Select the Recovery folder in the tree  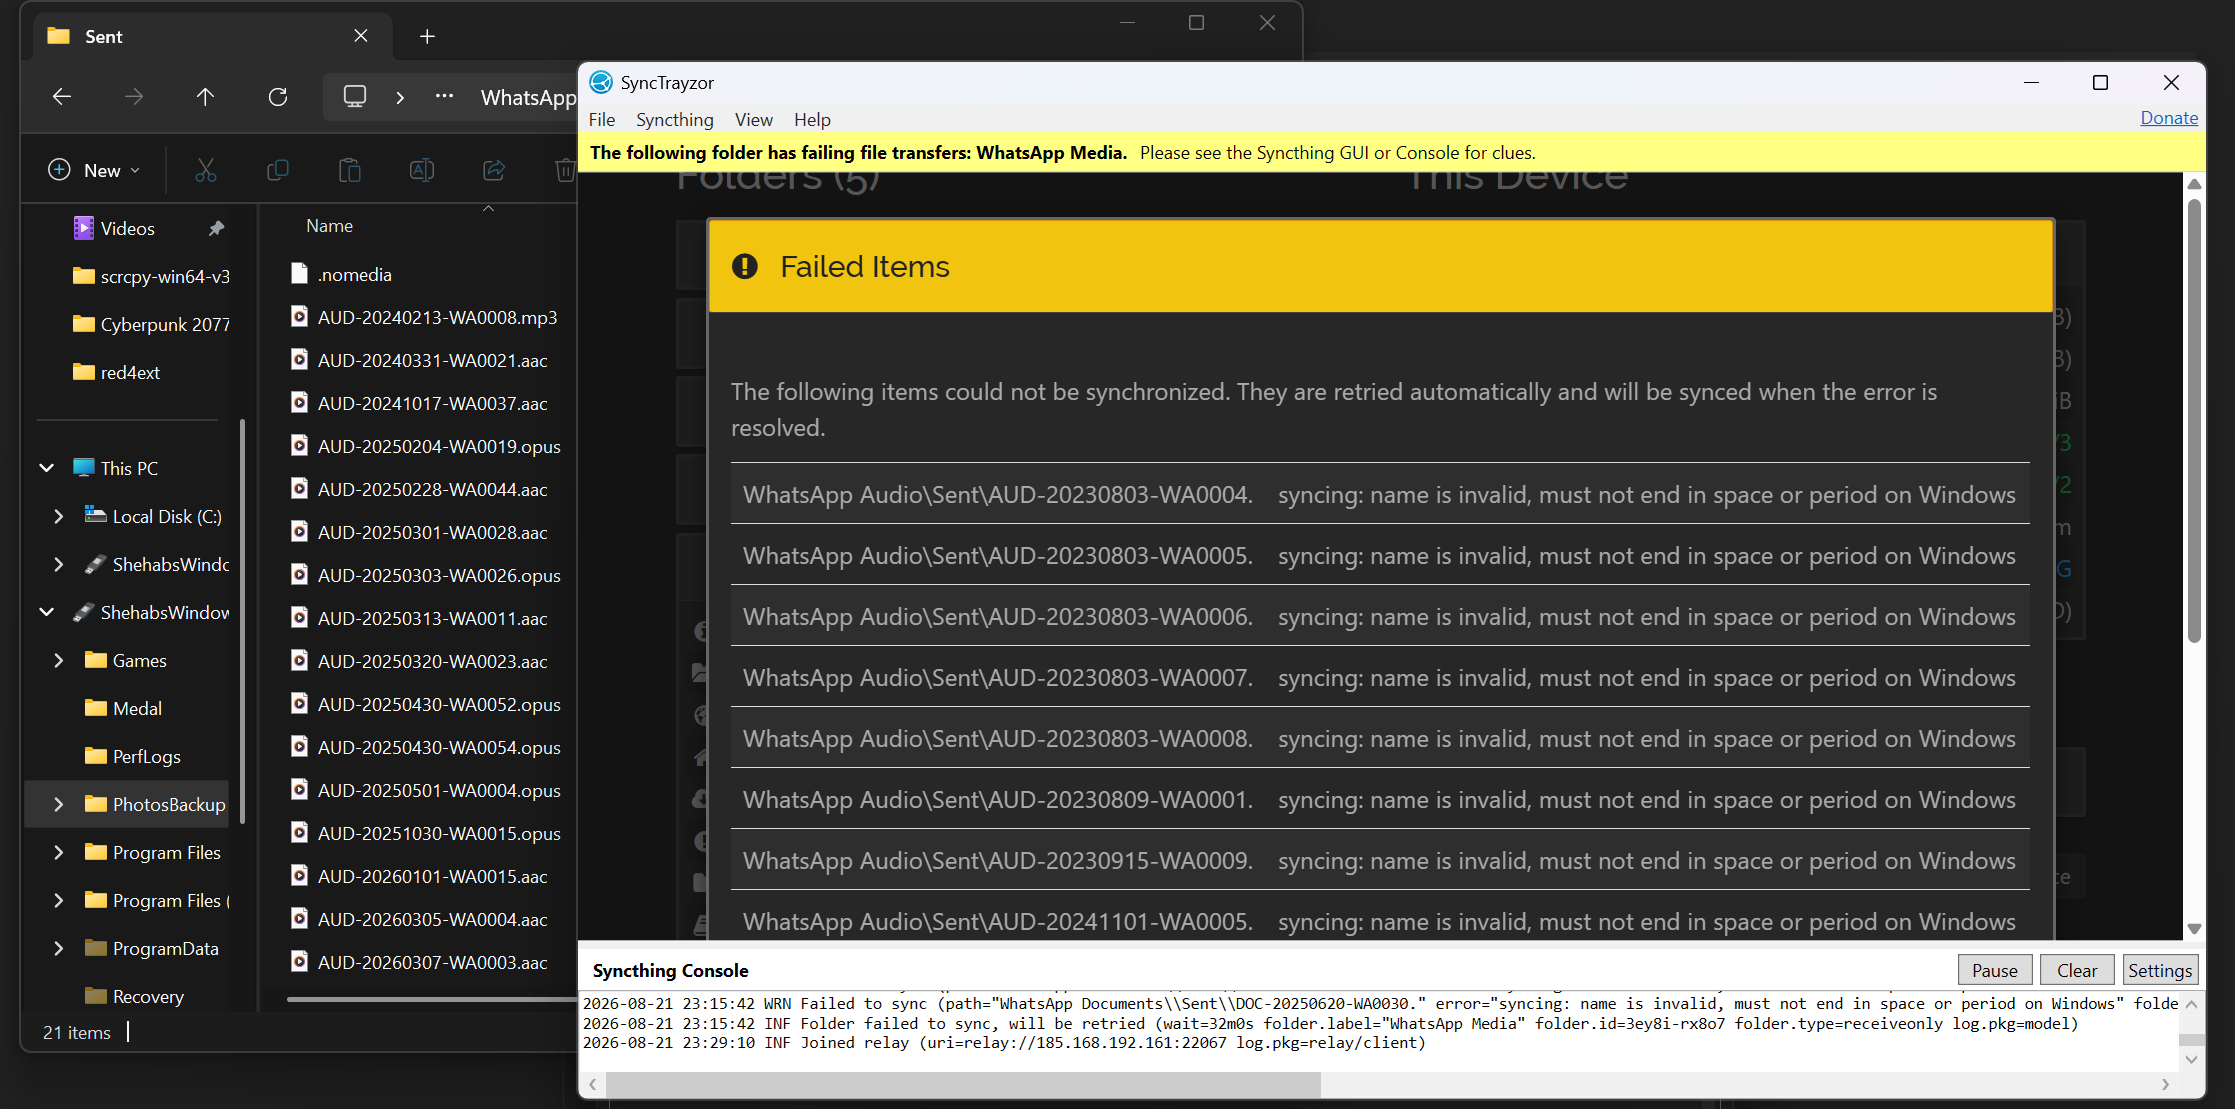(135, 996)
